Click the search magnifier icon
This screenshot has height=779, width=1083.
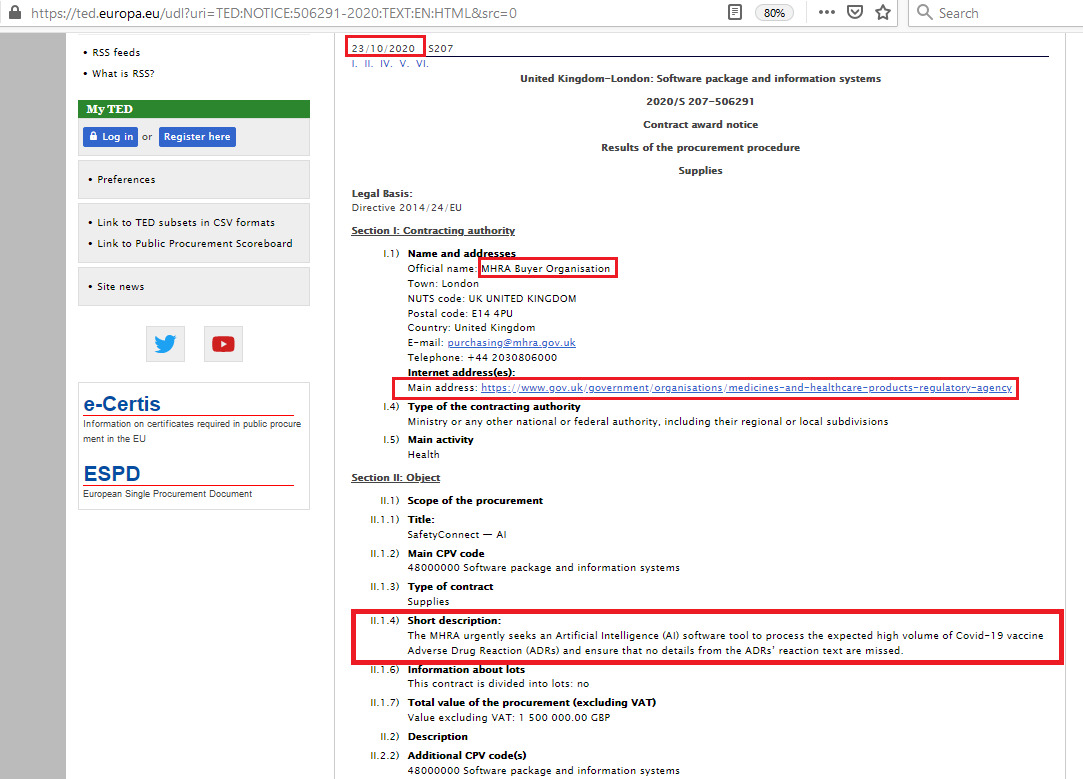pos(924,12)
